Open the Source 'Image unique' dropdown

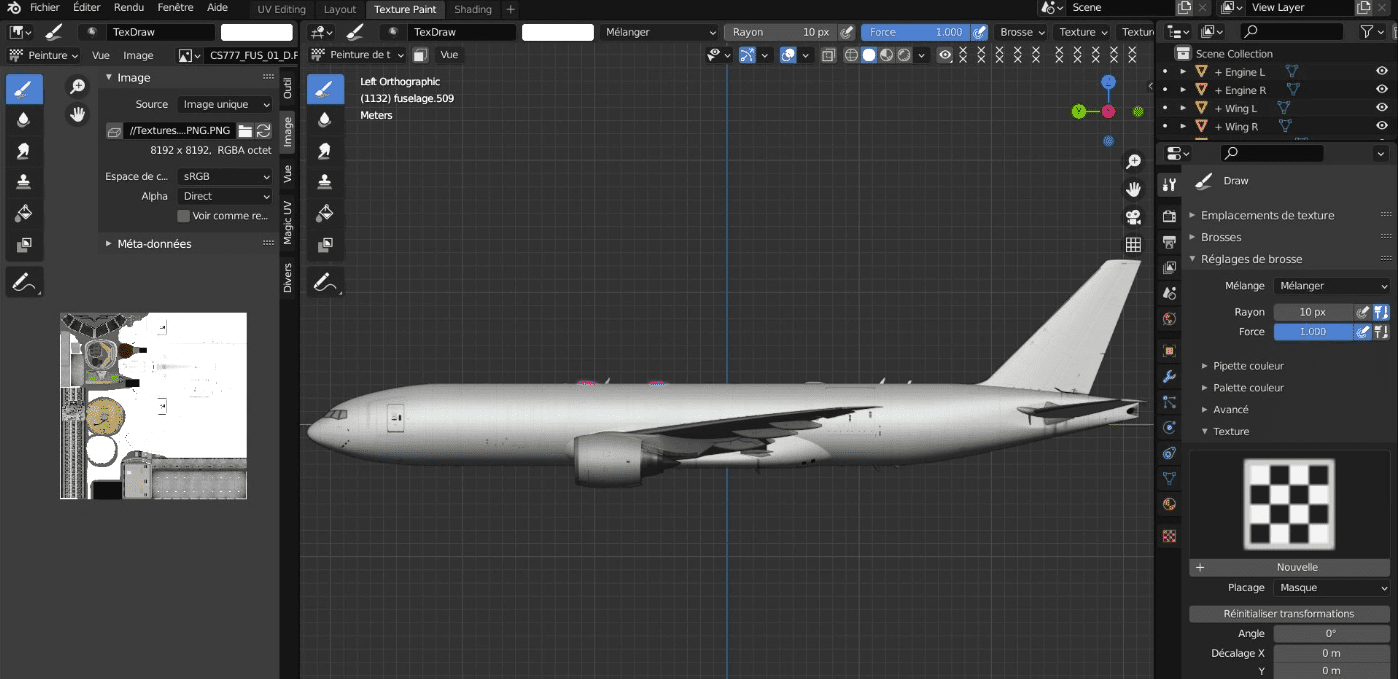point(225,104)
